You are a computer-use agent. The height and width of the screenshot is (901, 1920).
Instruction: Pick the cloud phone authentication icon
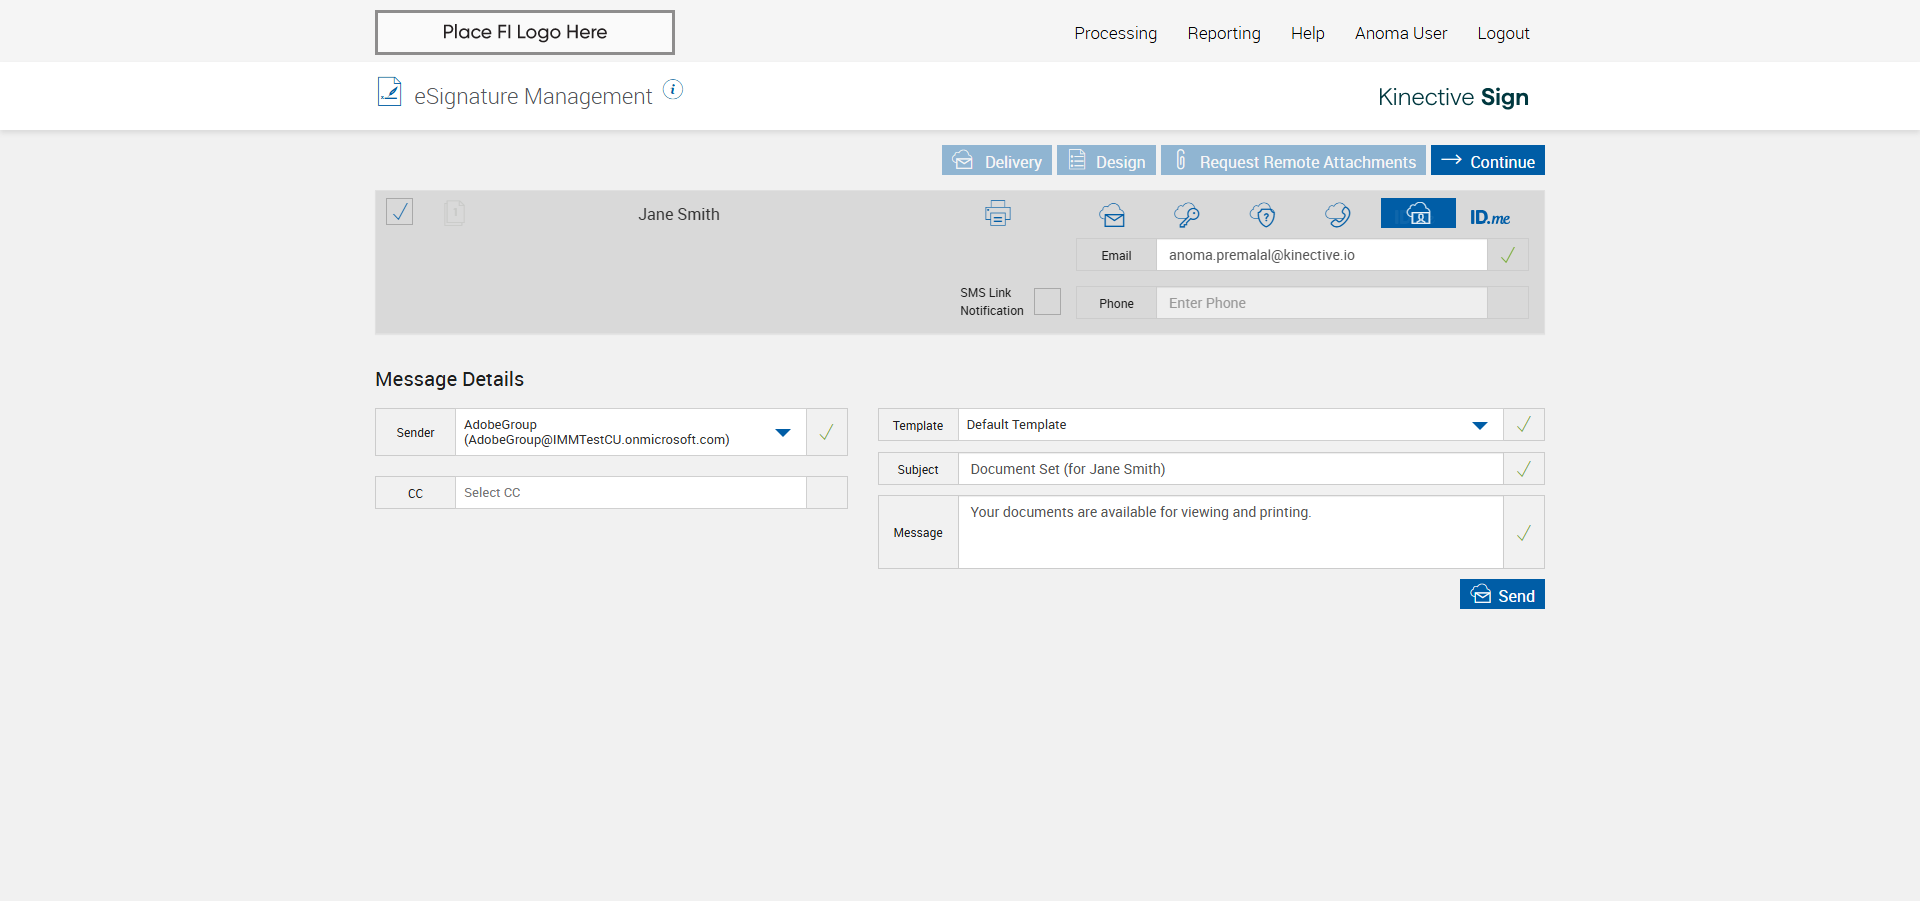click(1338, 215)
